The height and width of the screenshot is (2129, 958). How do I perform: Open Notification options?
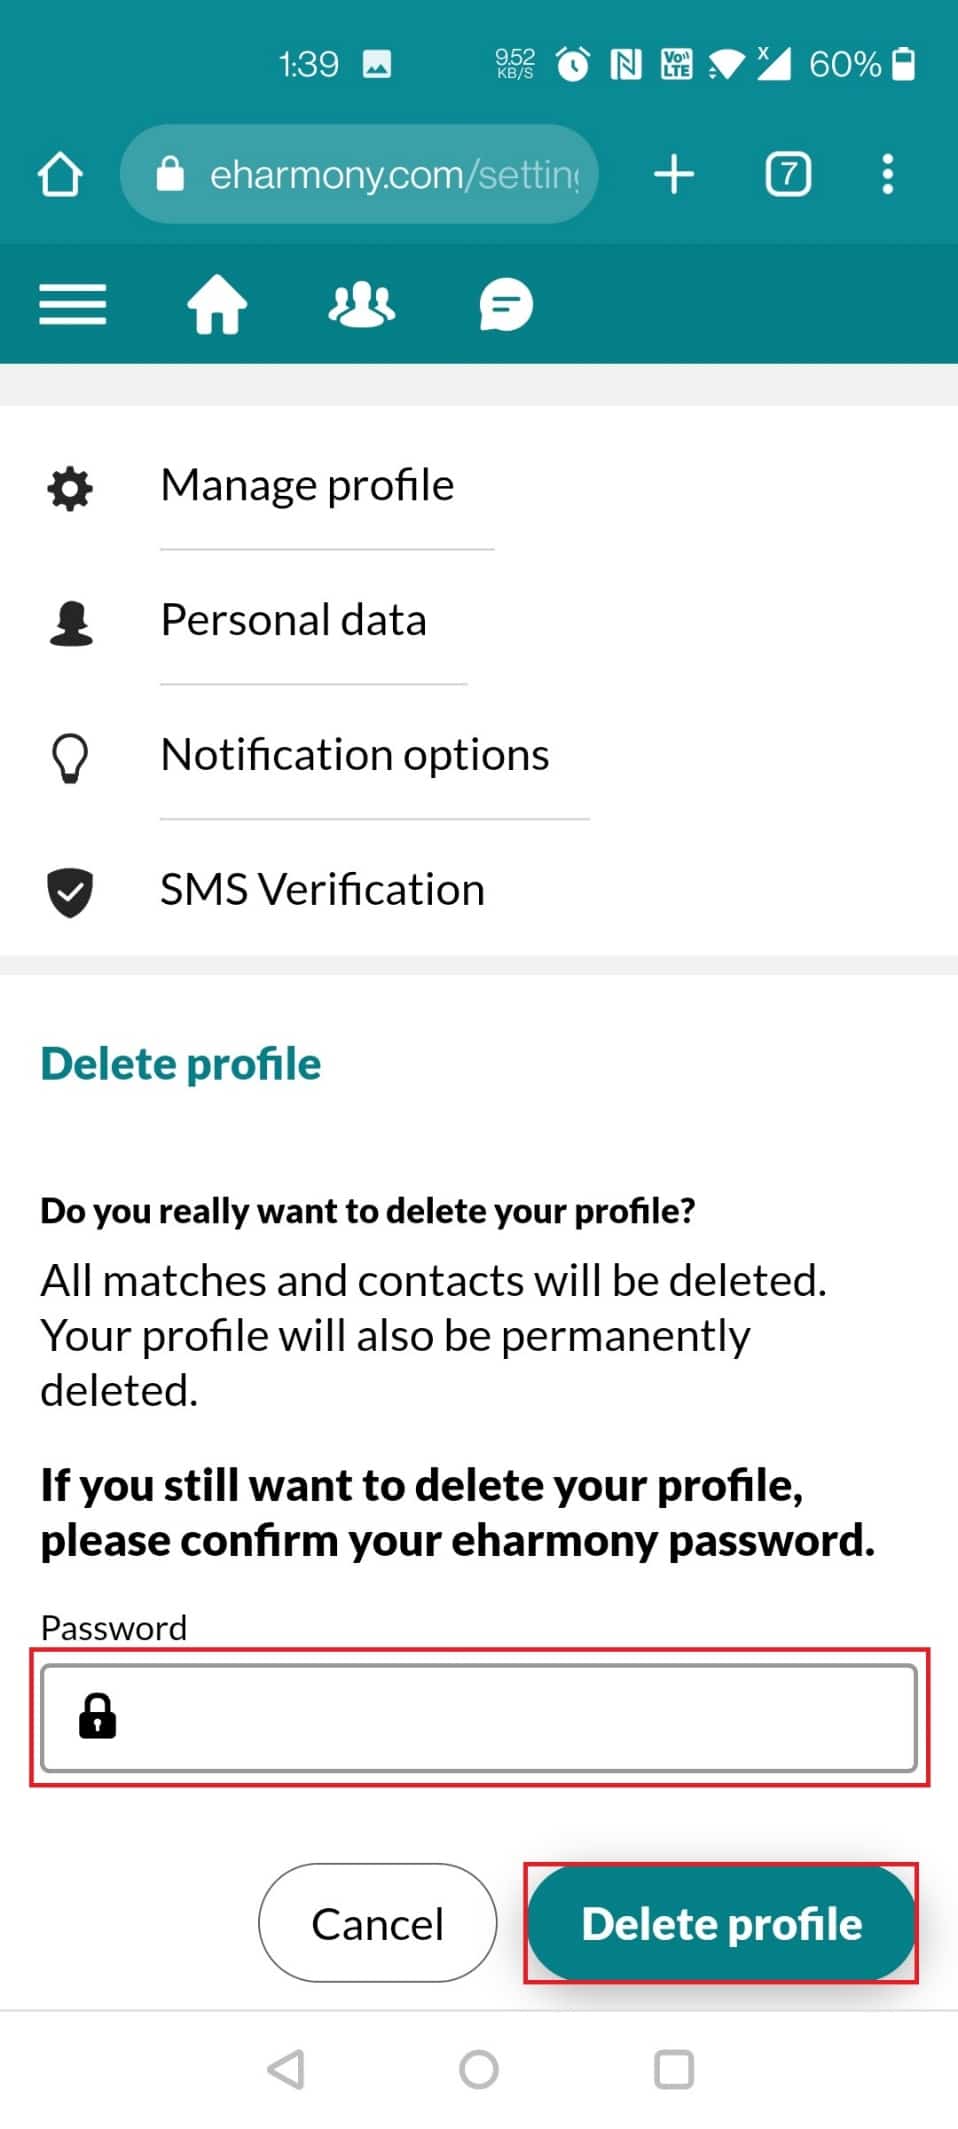pyautogui.click(x=355, y=755)
